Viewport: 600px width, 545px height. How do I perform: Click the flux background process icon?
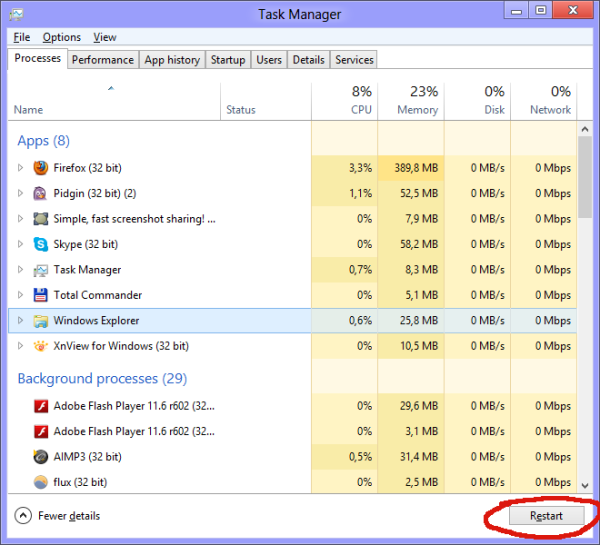click(41, 482)
